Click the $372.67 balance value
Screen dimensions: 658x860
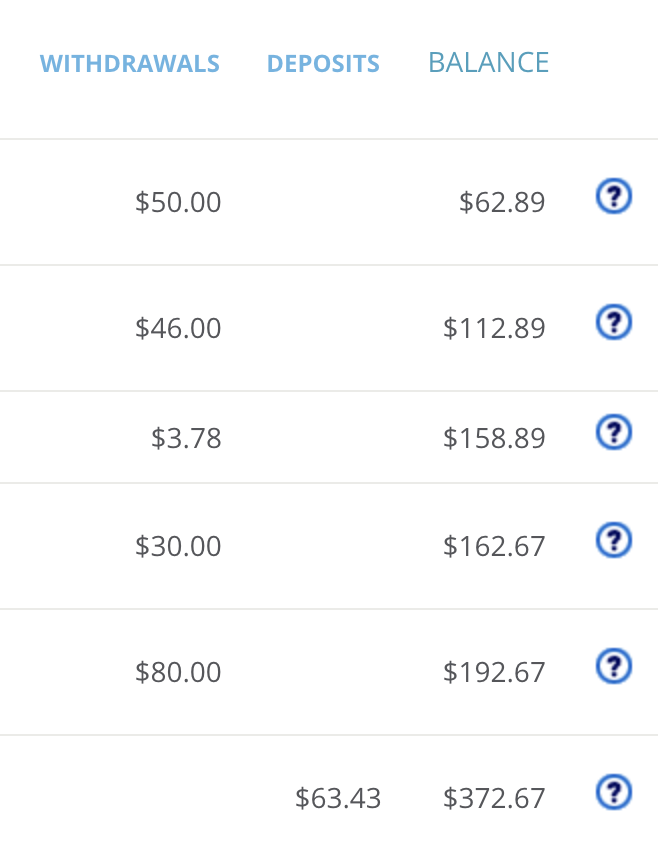pos(494,799)
